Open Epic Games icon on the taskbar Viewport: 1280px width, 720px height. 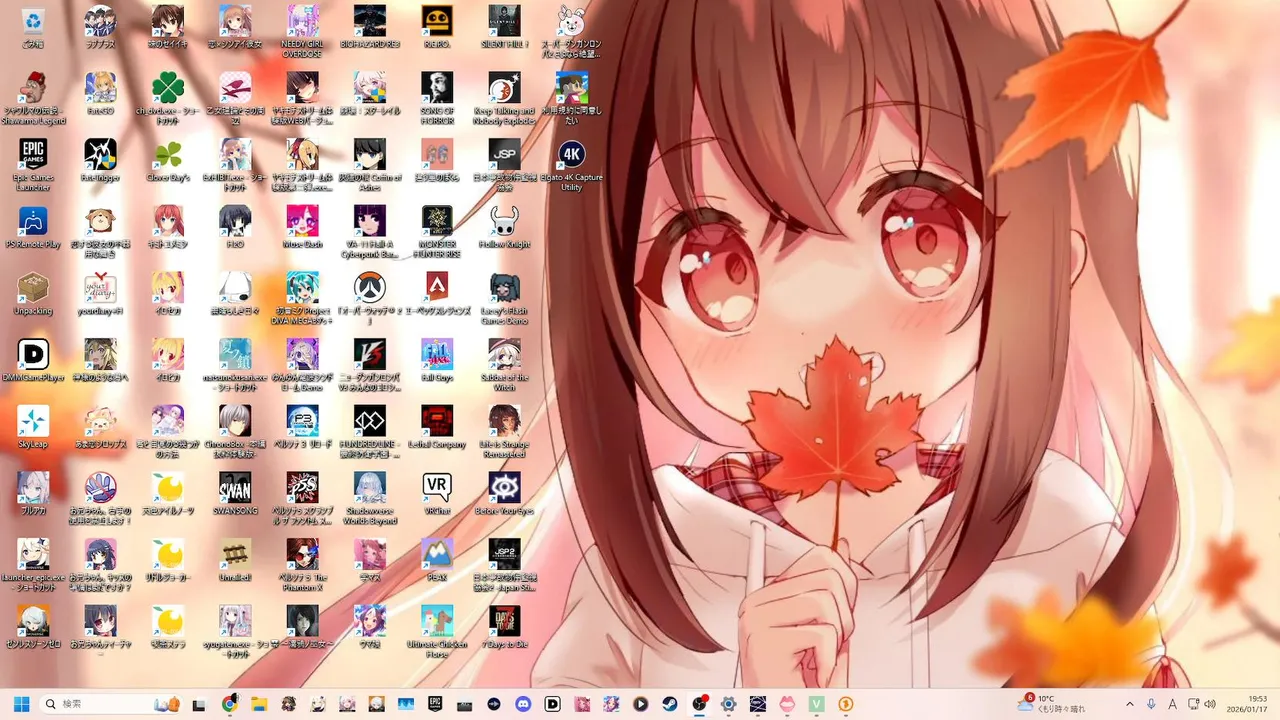[435, 704]
